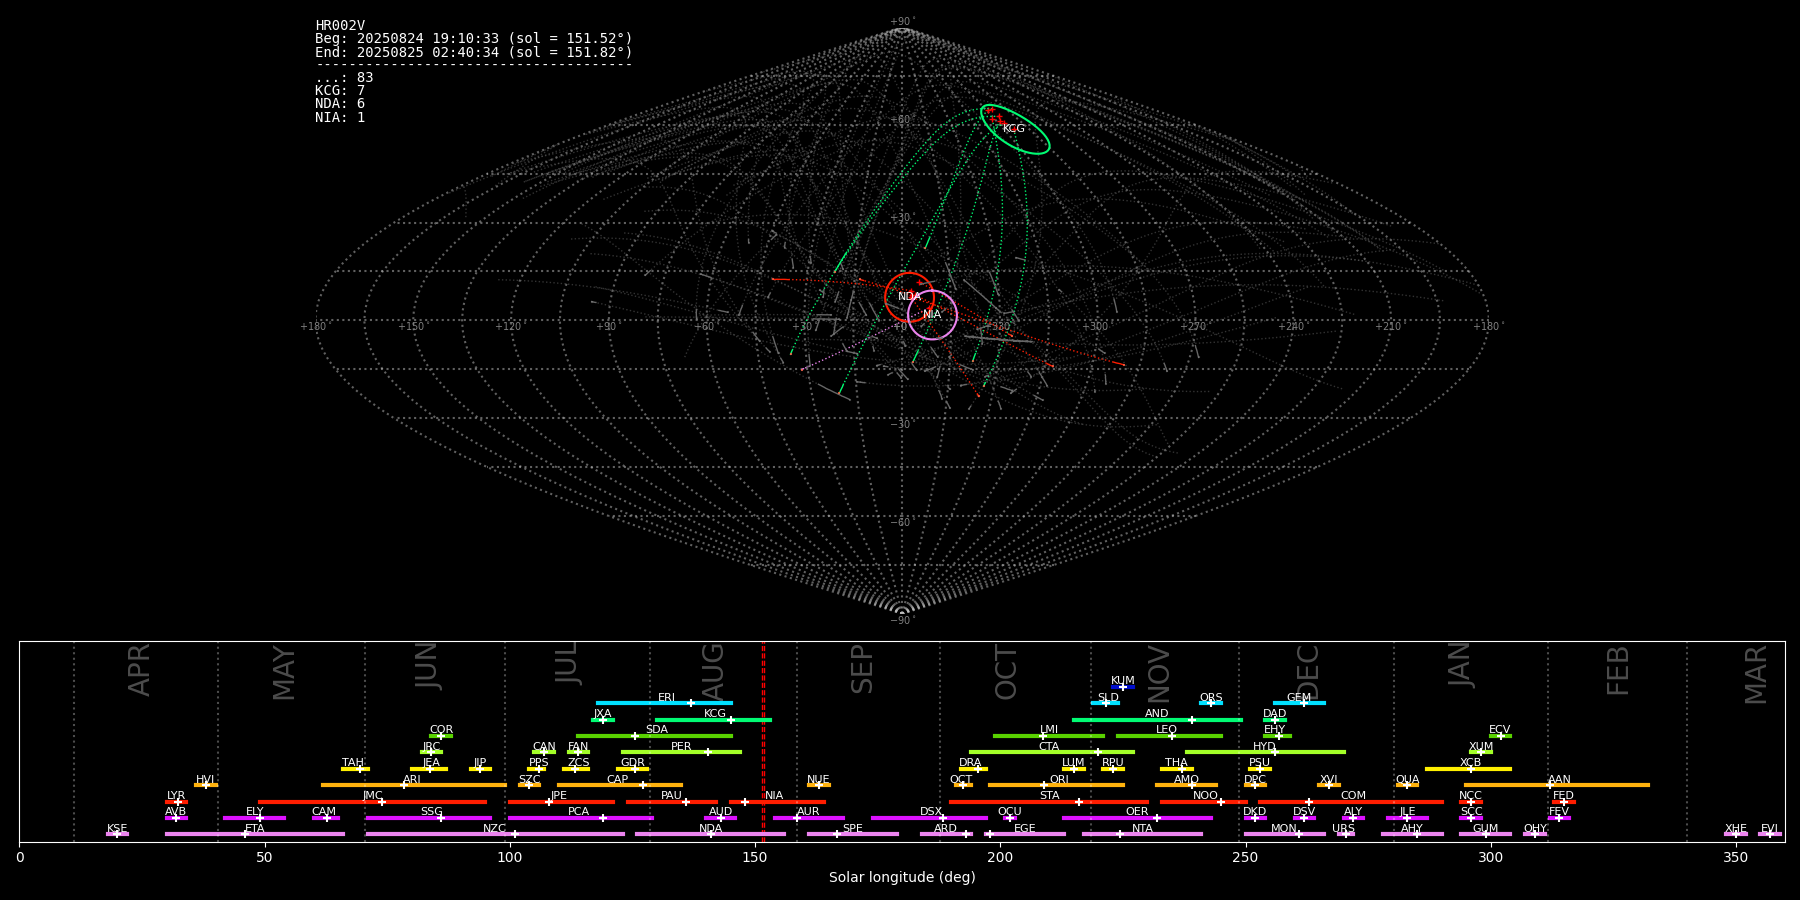This screenshot has width=1800, height=900.
Task: Click the '...: 83' count line
Action: (x=344, y=78)
